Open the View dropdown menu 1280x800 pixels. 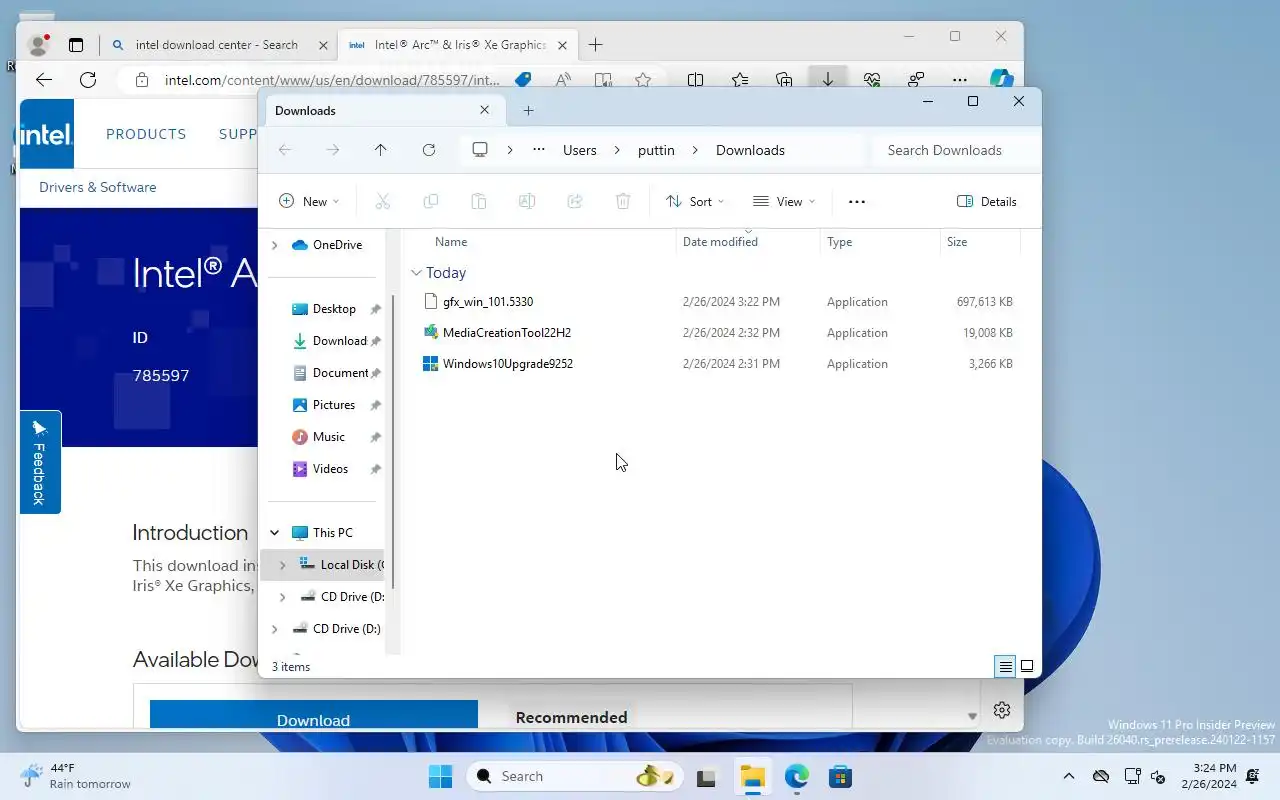[x=784, y=201]
